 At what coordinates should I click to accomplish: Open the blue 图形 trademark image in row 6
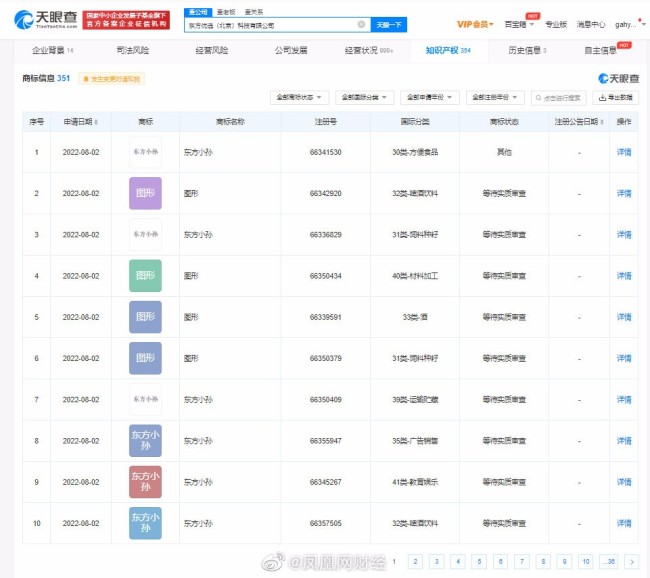tap(146, 358)
